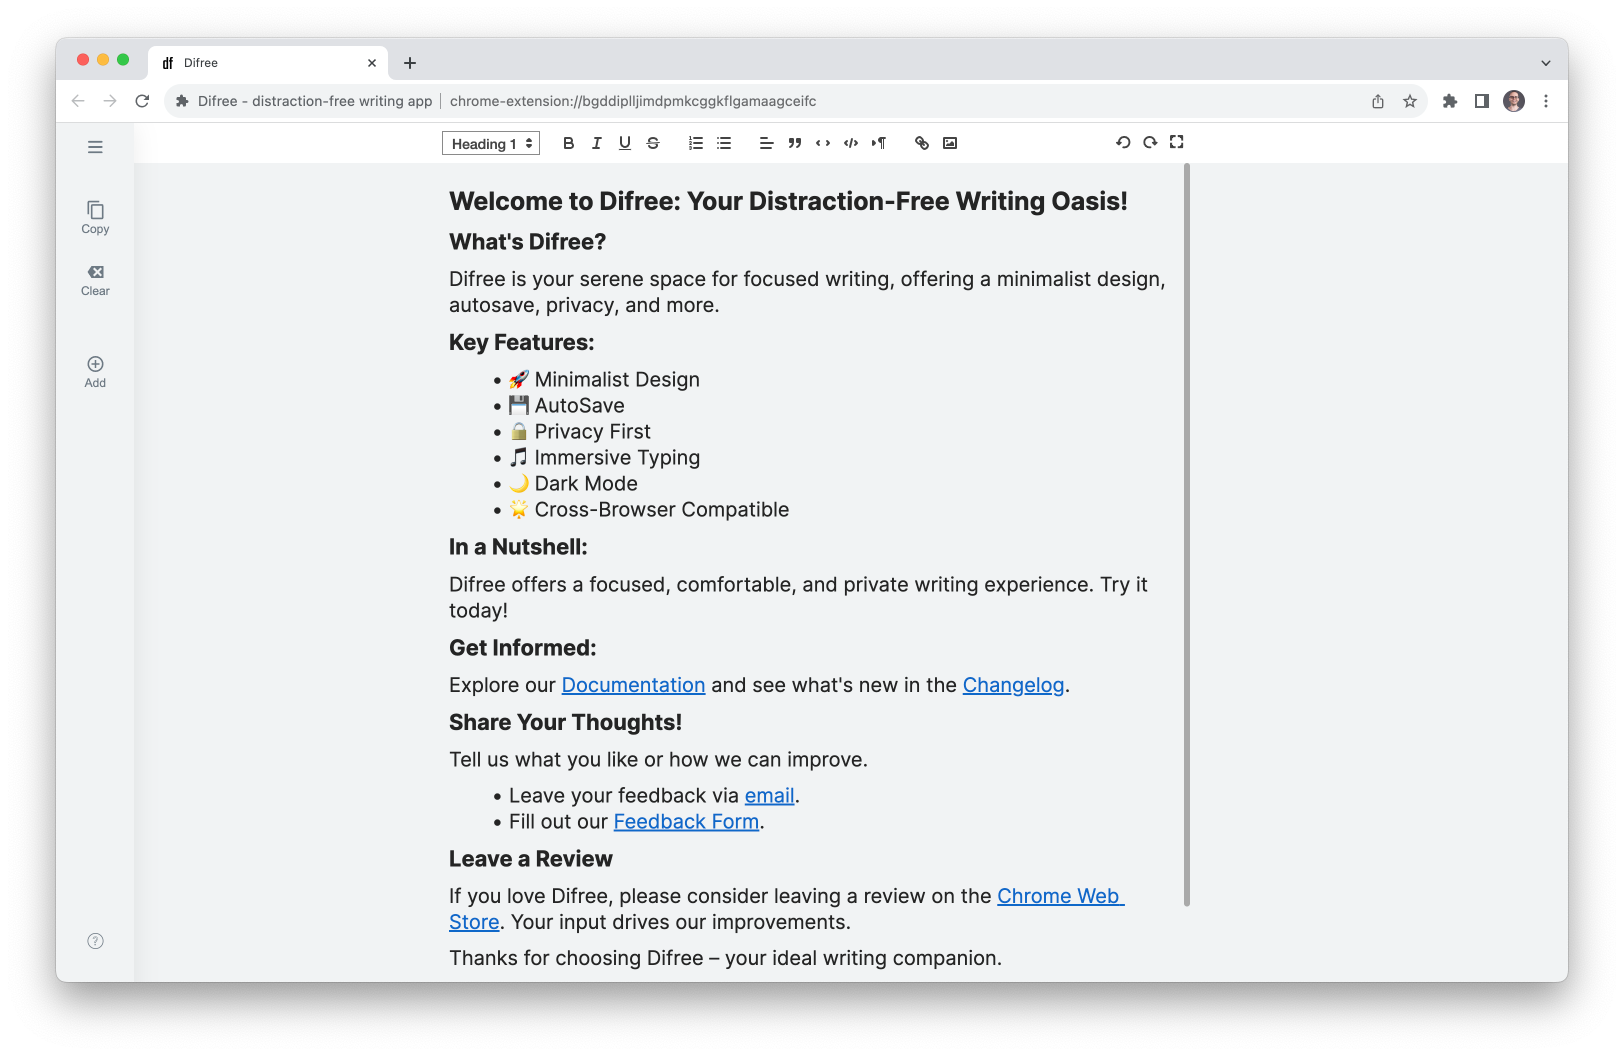The width and height of the screenshot is (1624, 1056).
Task: Click the main Welcome to Difree heading
Action: click(x=788, y=201)
